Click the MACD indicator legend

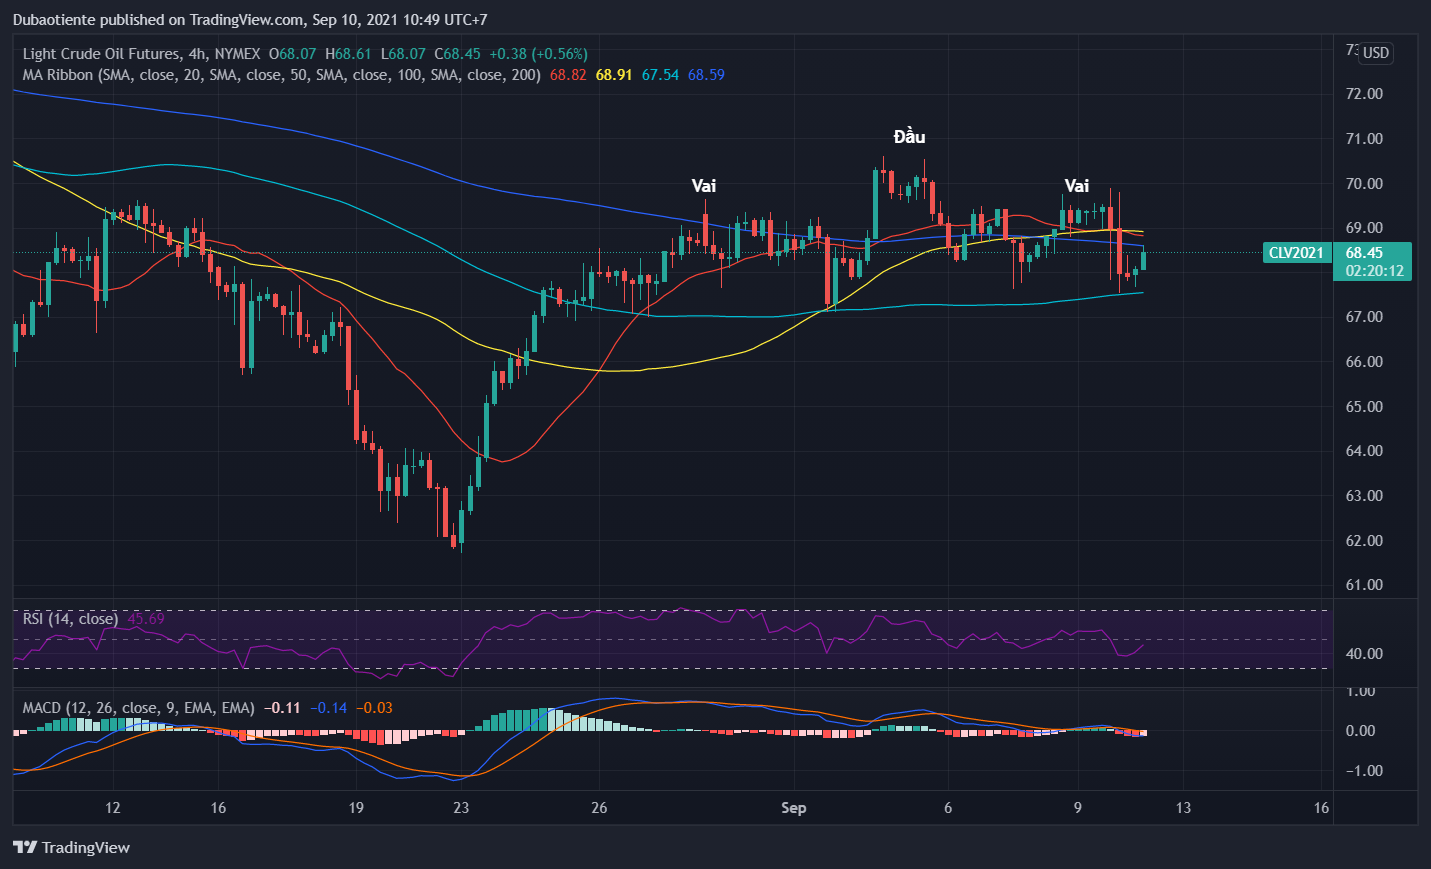[138, 708]
